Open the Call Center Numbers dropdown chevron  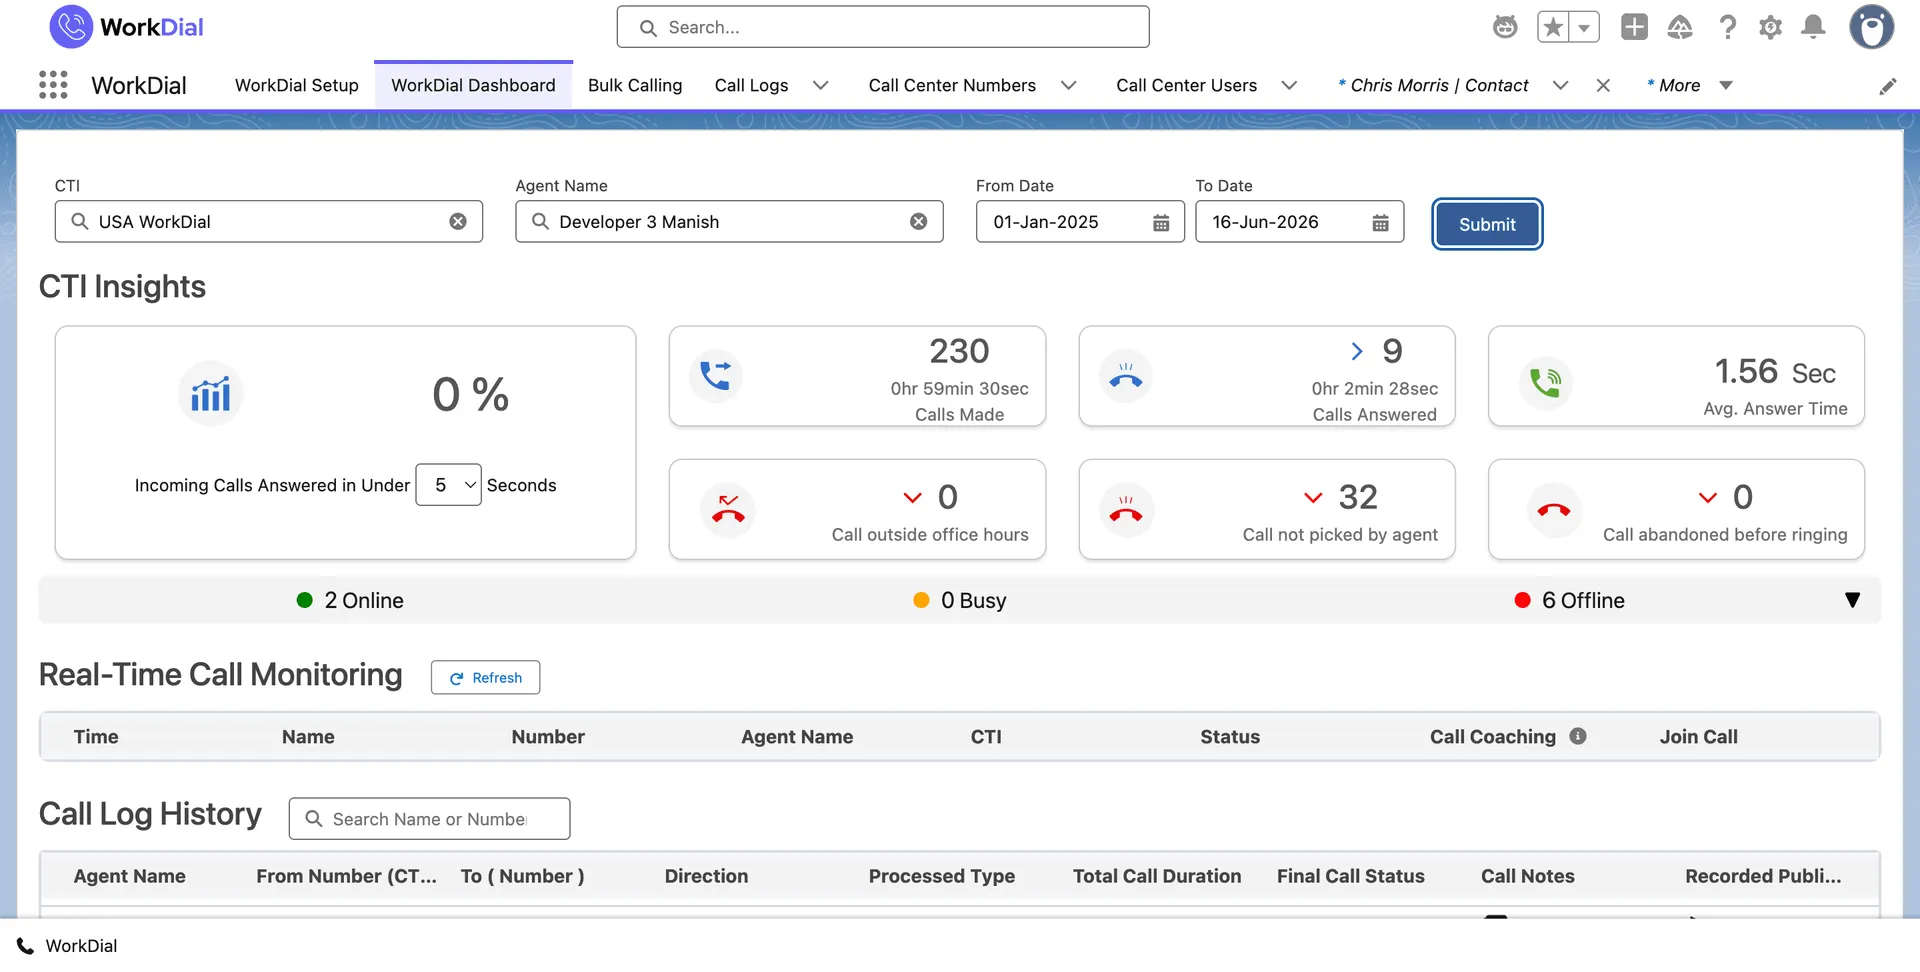click(x=1068, y=86)
